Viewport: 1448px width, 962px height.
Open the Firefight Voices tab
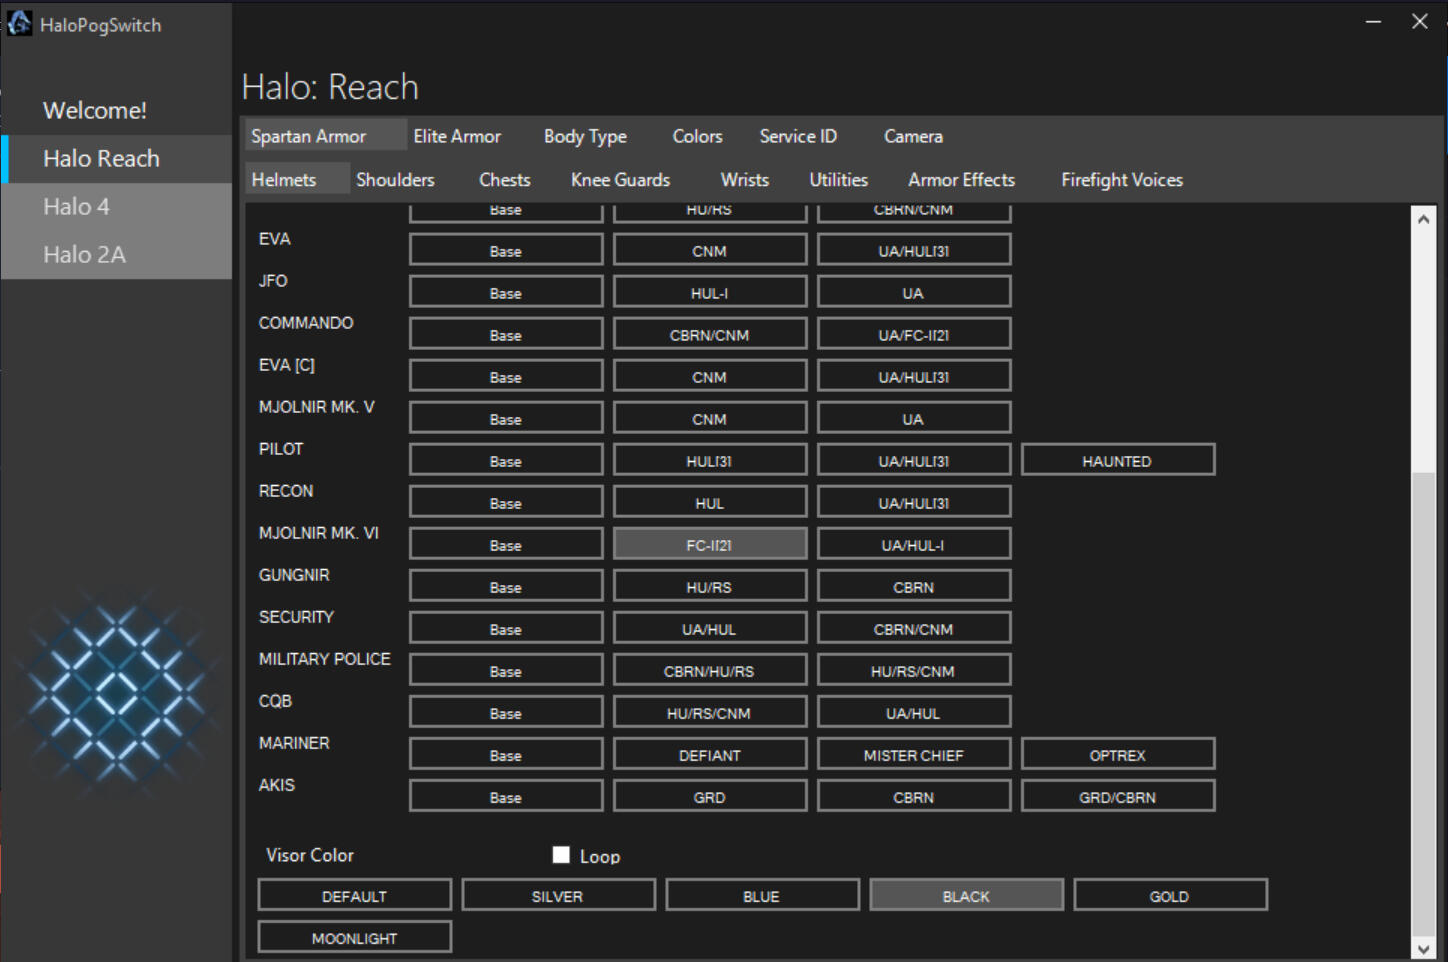[1121, 180]
